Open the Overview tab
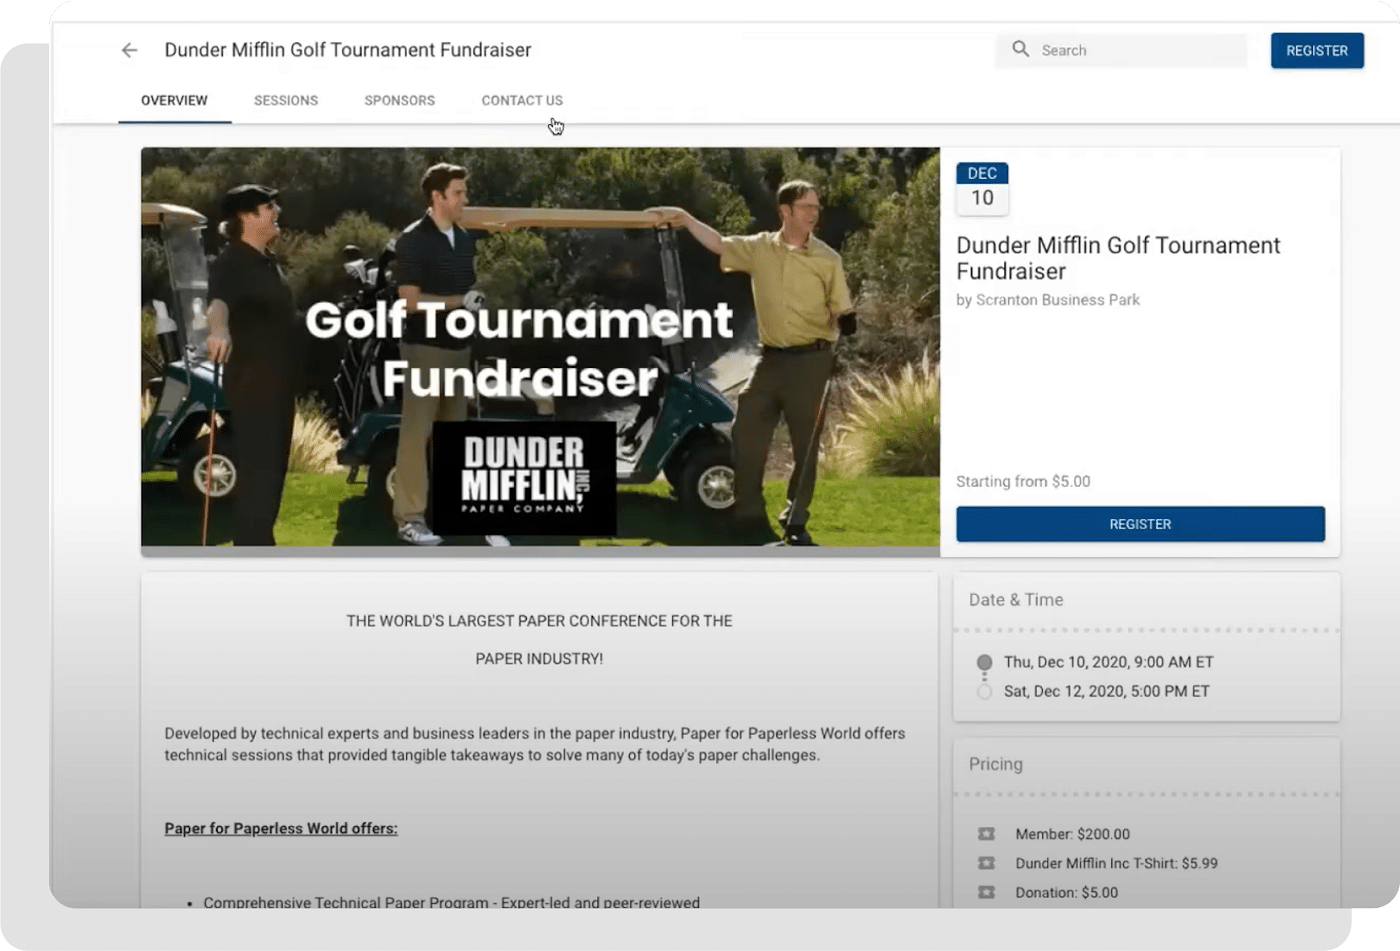This screenshot has width=1400, height=951. (x=174, y=101)
